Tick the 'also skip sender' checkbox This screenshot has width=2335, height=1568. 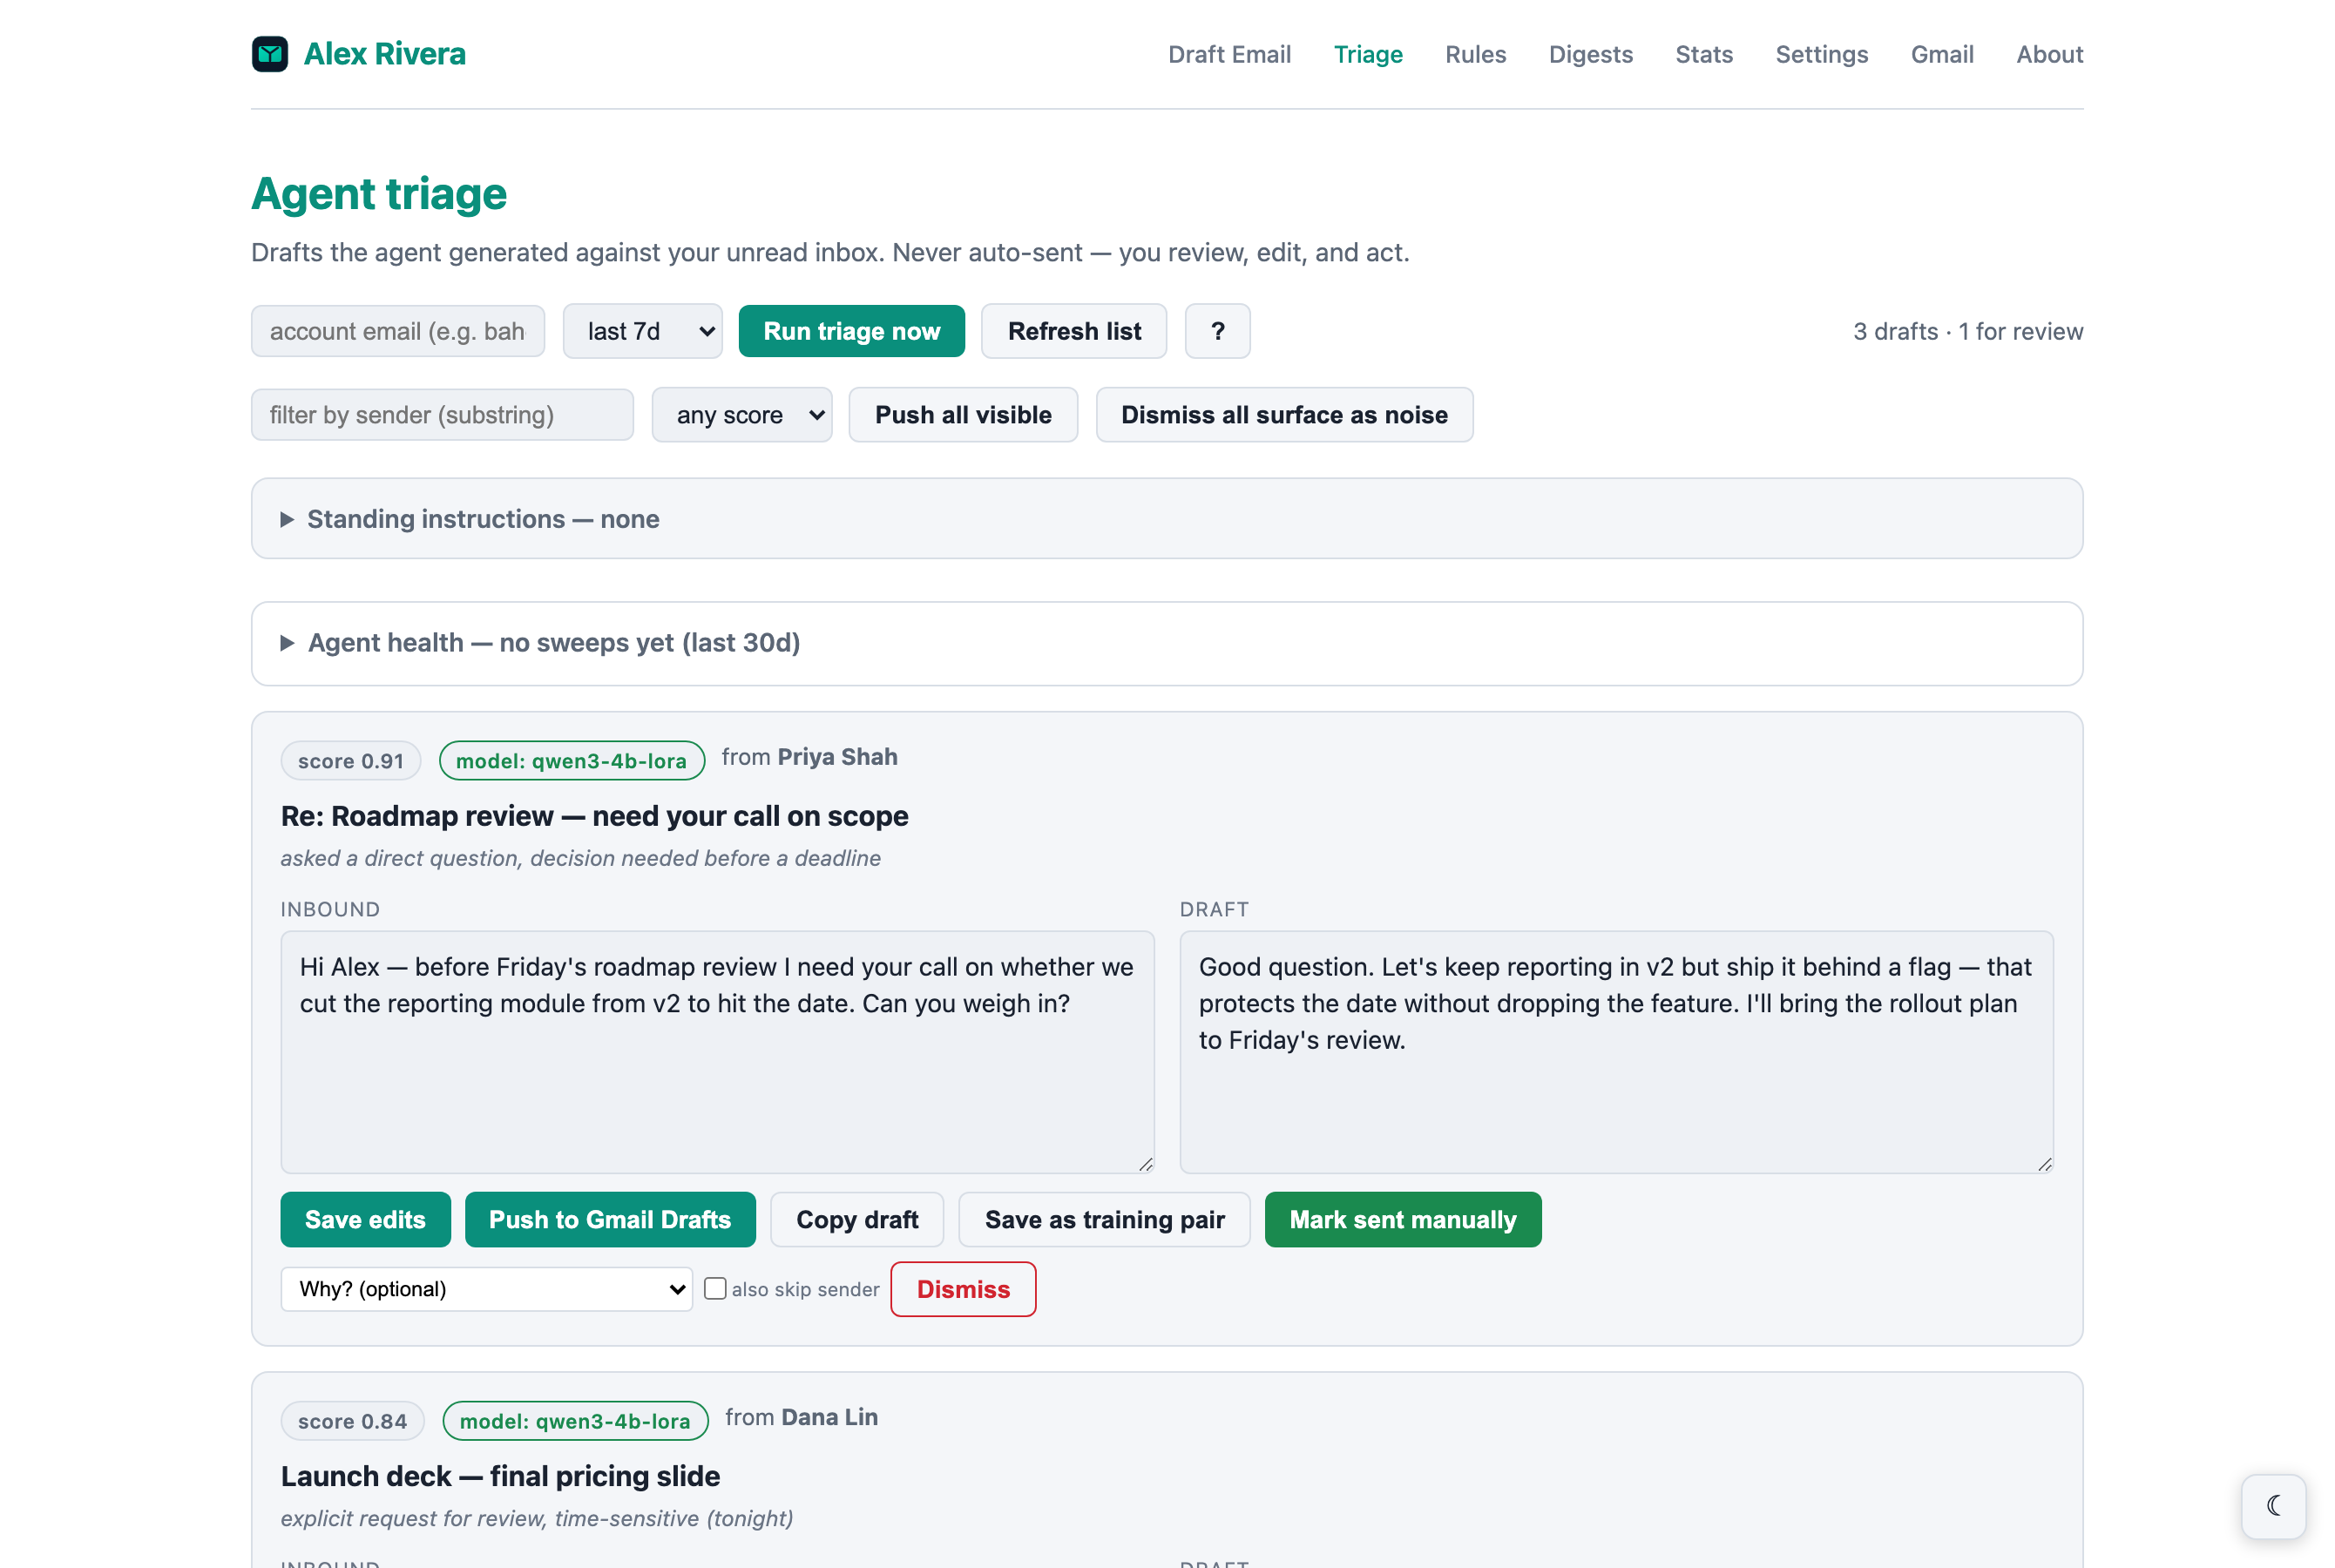715,1288
